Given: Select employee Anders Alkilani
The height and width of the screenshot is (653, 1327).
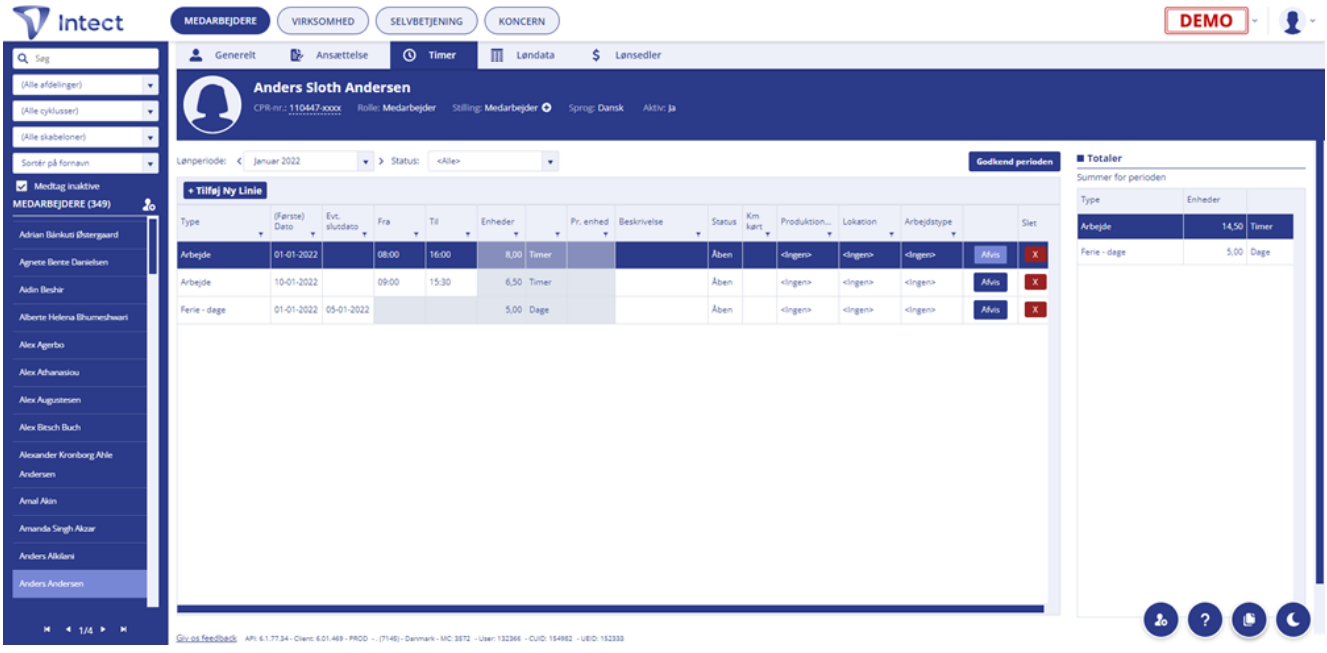Looking at the screenshot, I should [x=79, y=556].
